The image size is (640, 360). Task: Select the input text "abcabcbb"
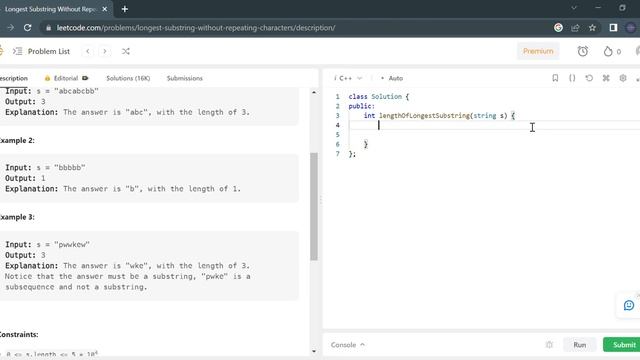pyautogui.click(x=76, y=91)
